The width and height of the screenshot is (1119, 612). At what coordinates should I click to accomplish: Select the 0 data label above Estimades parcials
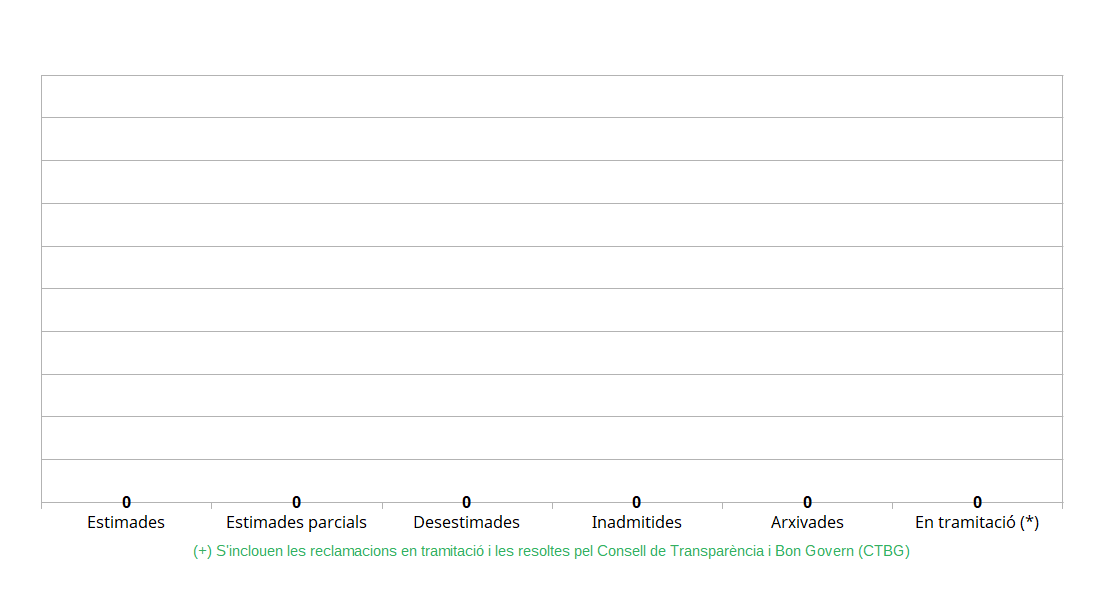(296, 502)
